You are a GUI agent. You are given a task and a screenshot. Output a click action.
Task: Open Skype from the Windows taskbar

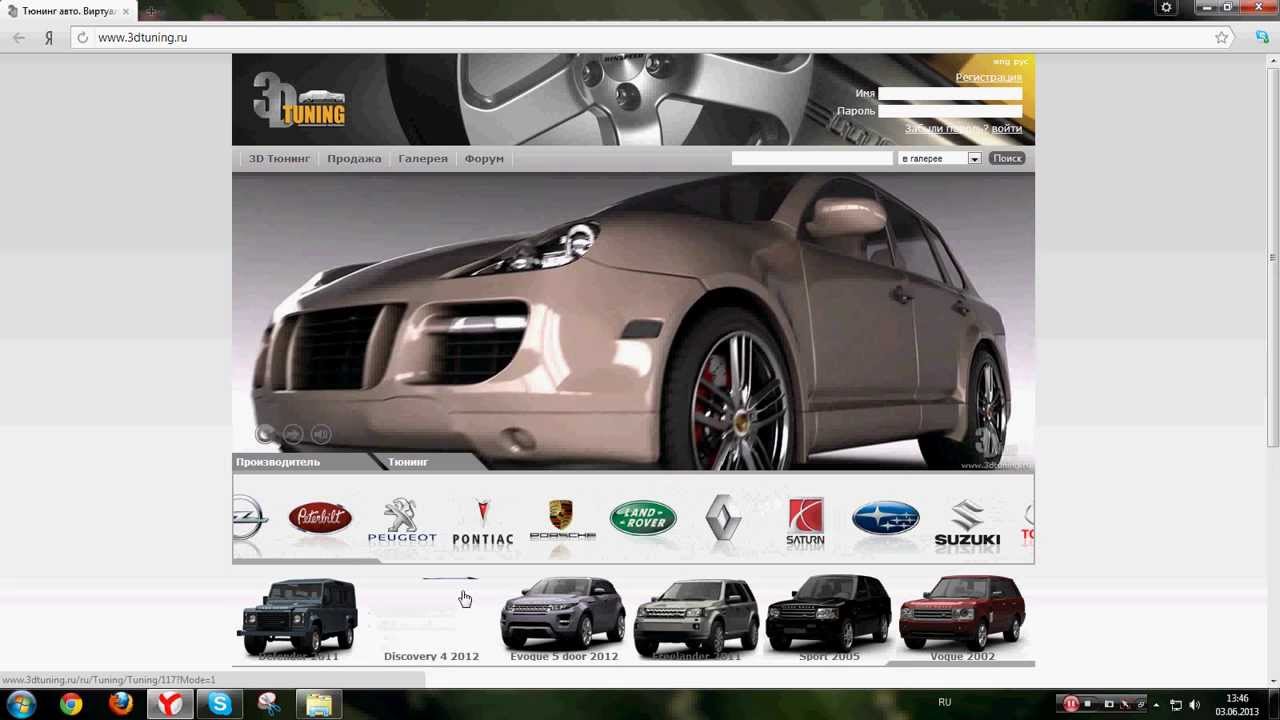coord(220,704)
